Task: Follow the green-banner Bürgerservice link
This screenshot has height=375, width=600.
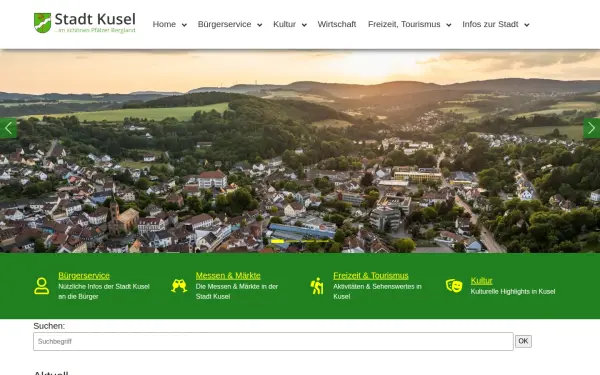Action: (x=84, y=276)
